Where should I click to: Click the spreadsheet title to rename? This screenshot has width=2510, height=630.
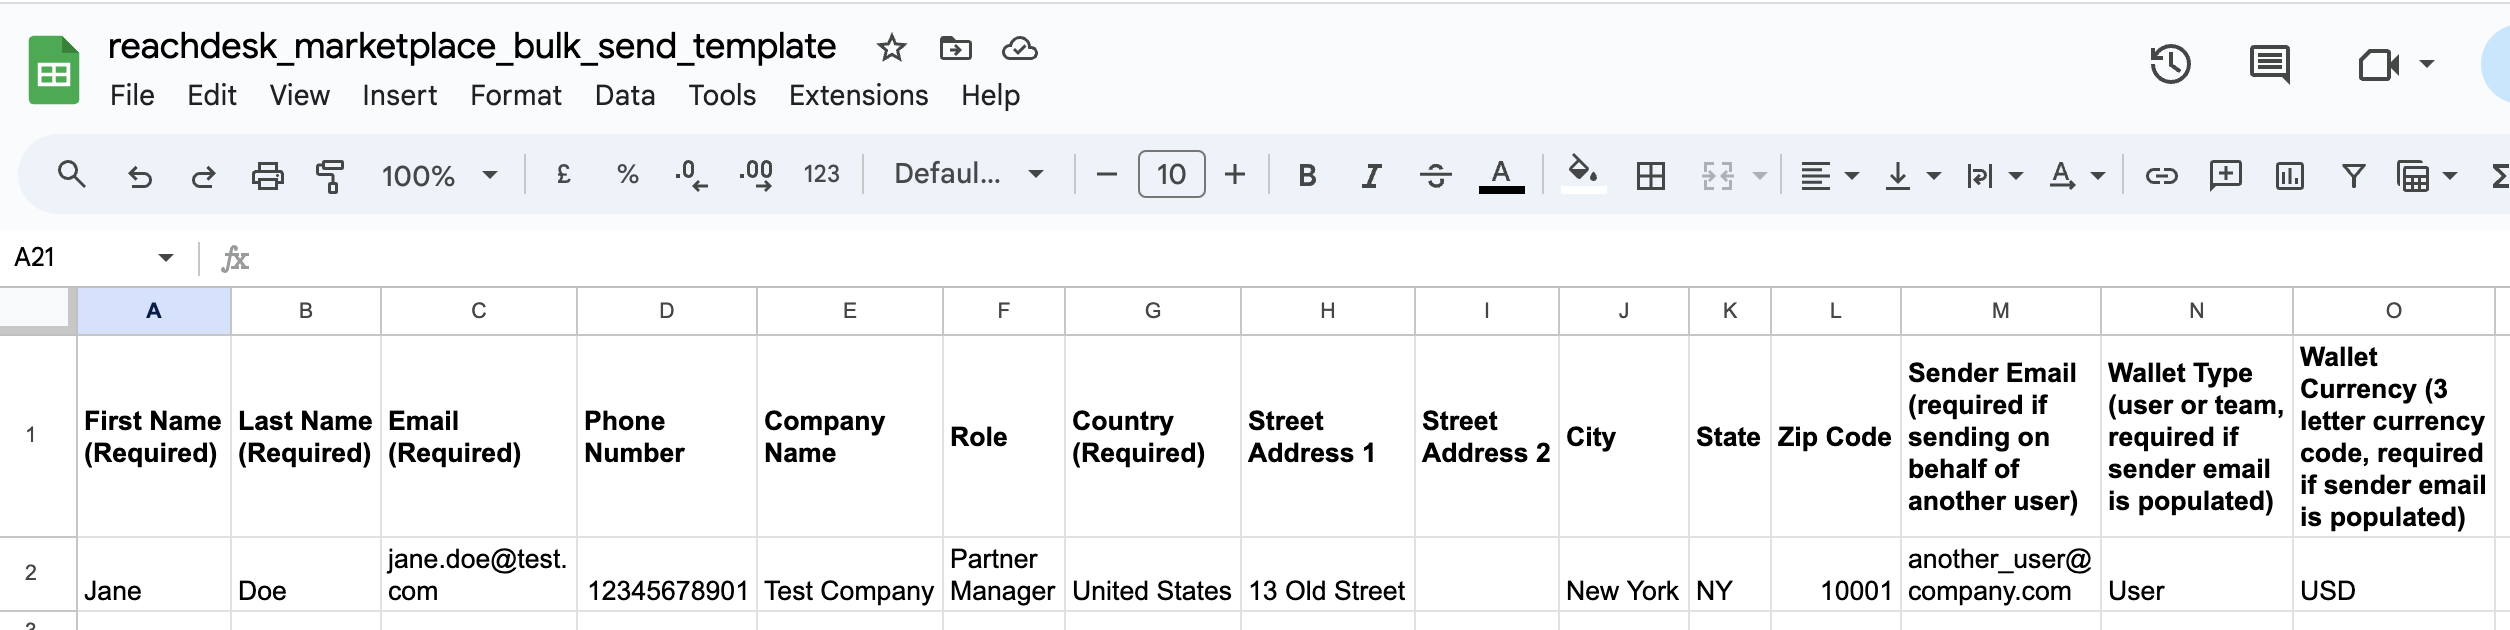click(472, 47)
